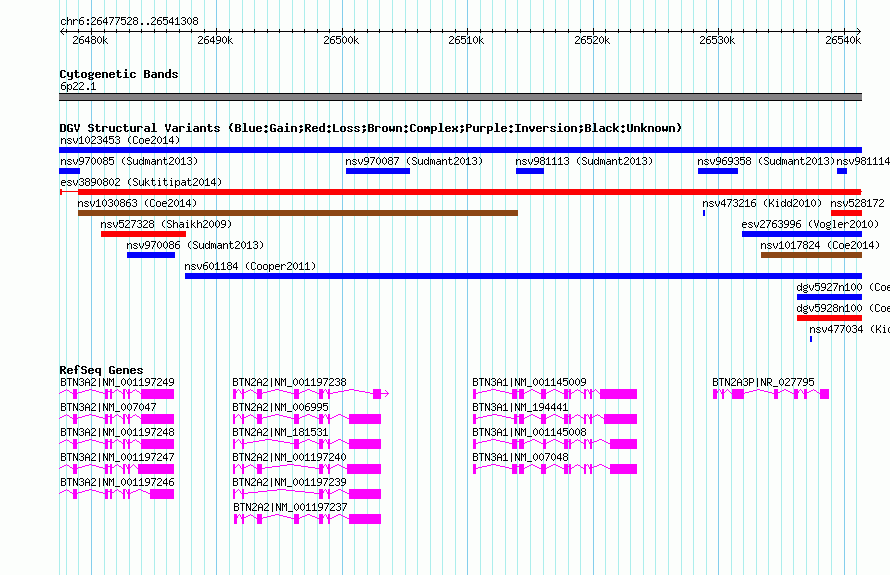Click the Cytogenetic Bands track title
The height and width of the screenshot is (575, 890).
pos(119,74)
